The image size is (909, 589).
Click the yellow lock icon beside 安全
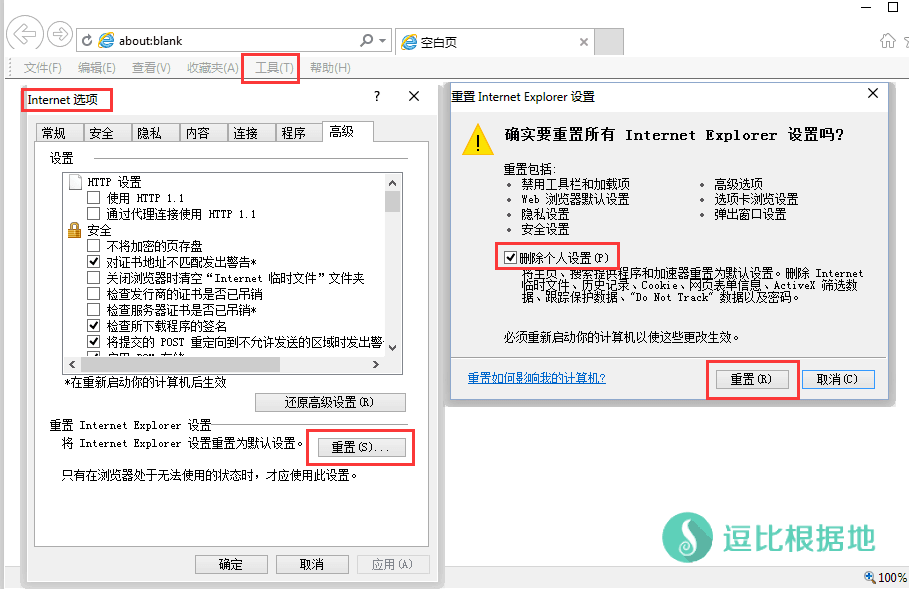point(74,230)
